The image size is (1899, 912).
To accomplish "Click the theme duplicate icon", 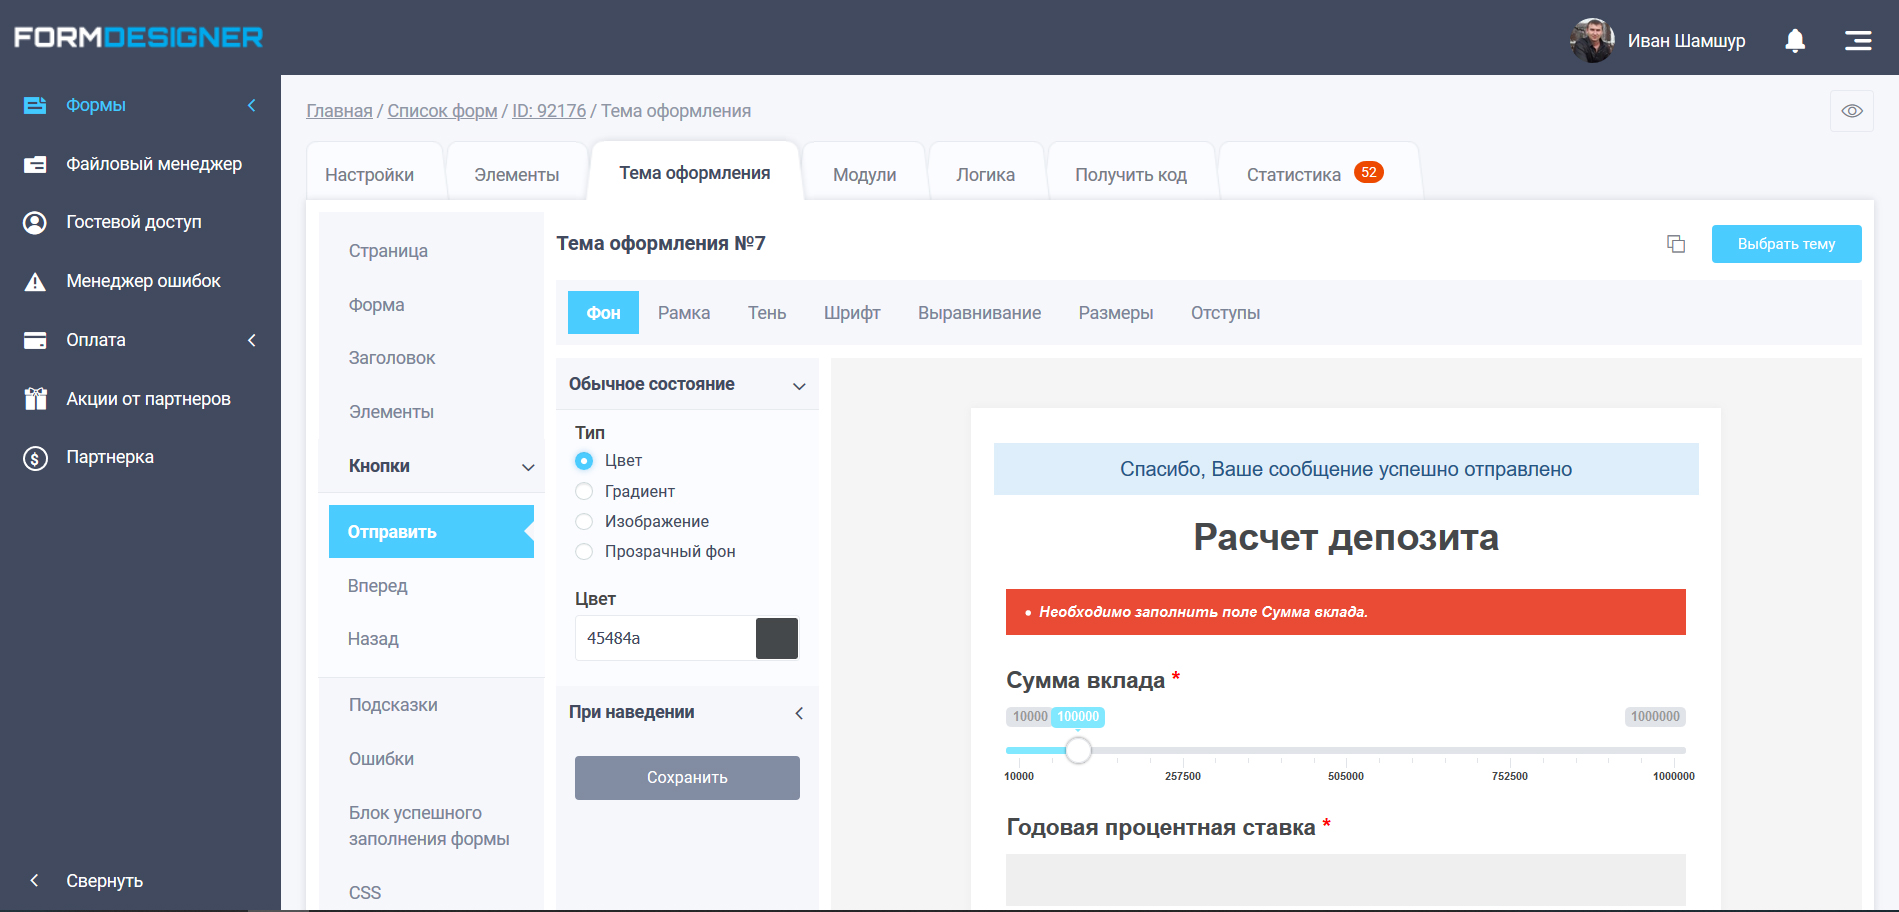I will point(1676,243).
